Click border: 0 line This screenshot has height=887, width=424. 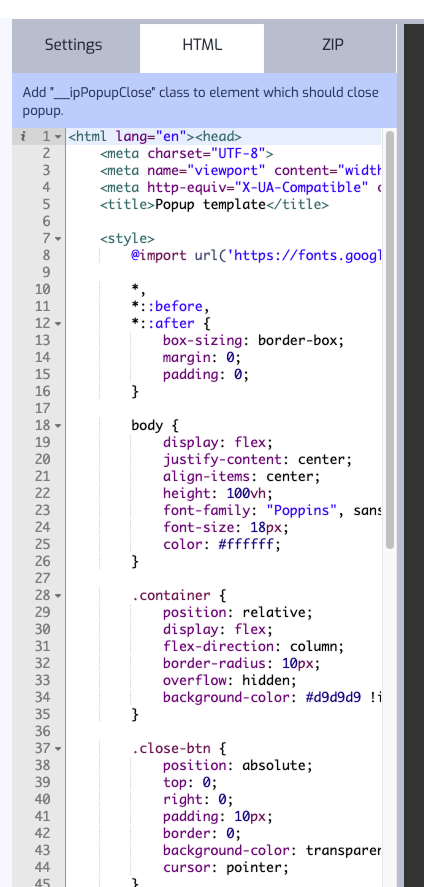(x=202, y=833)
